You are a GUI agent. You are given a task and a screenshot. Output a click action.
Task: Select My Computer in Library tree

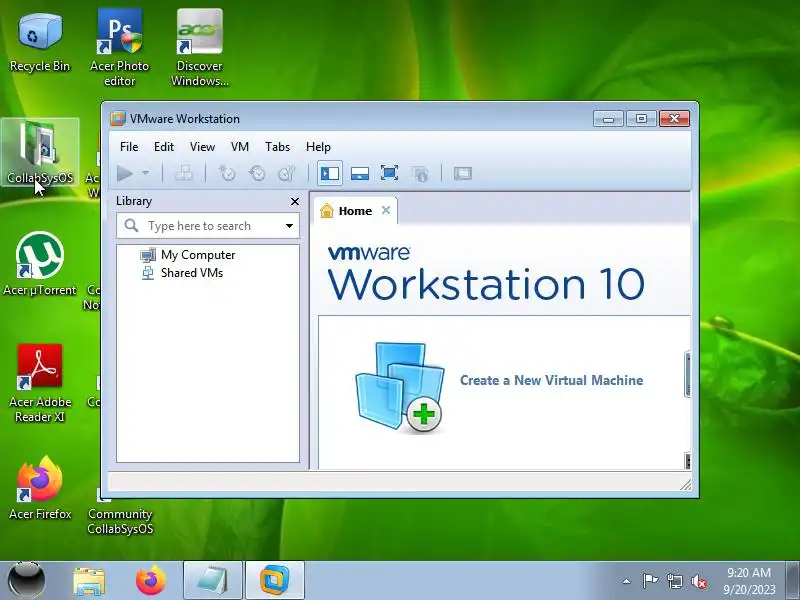188,255
